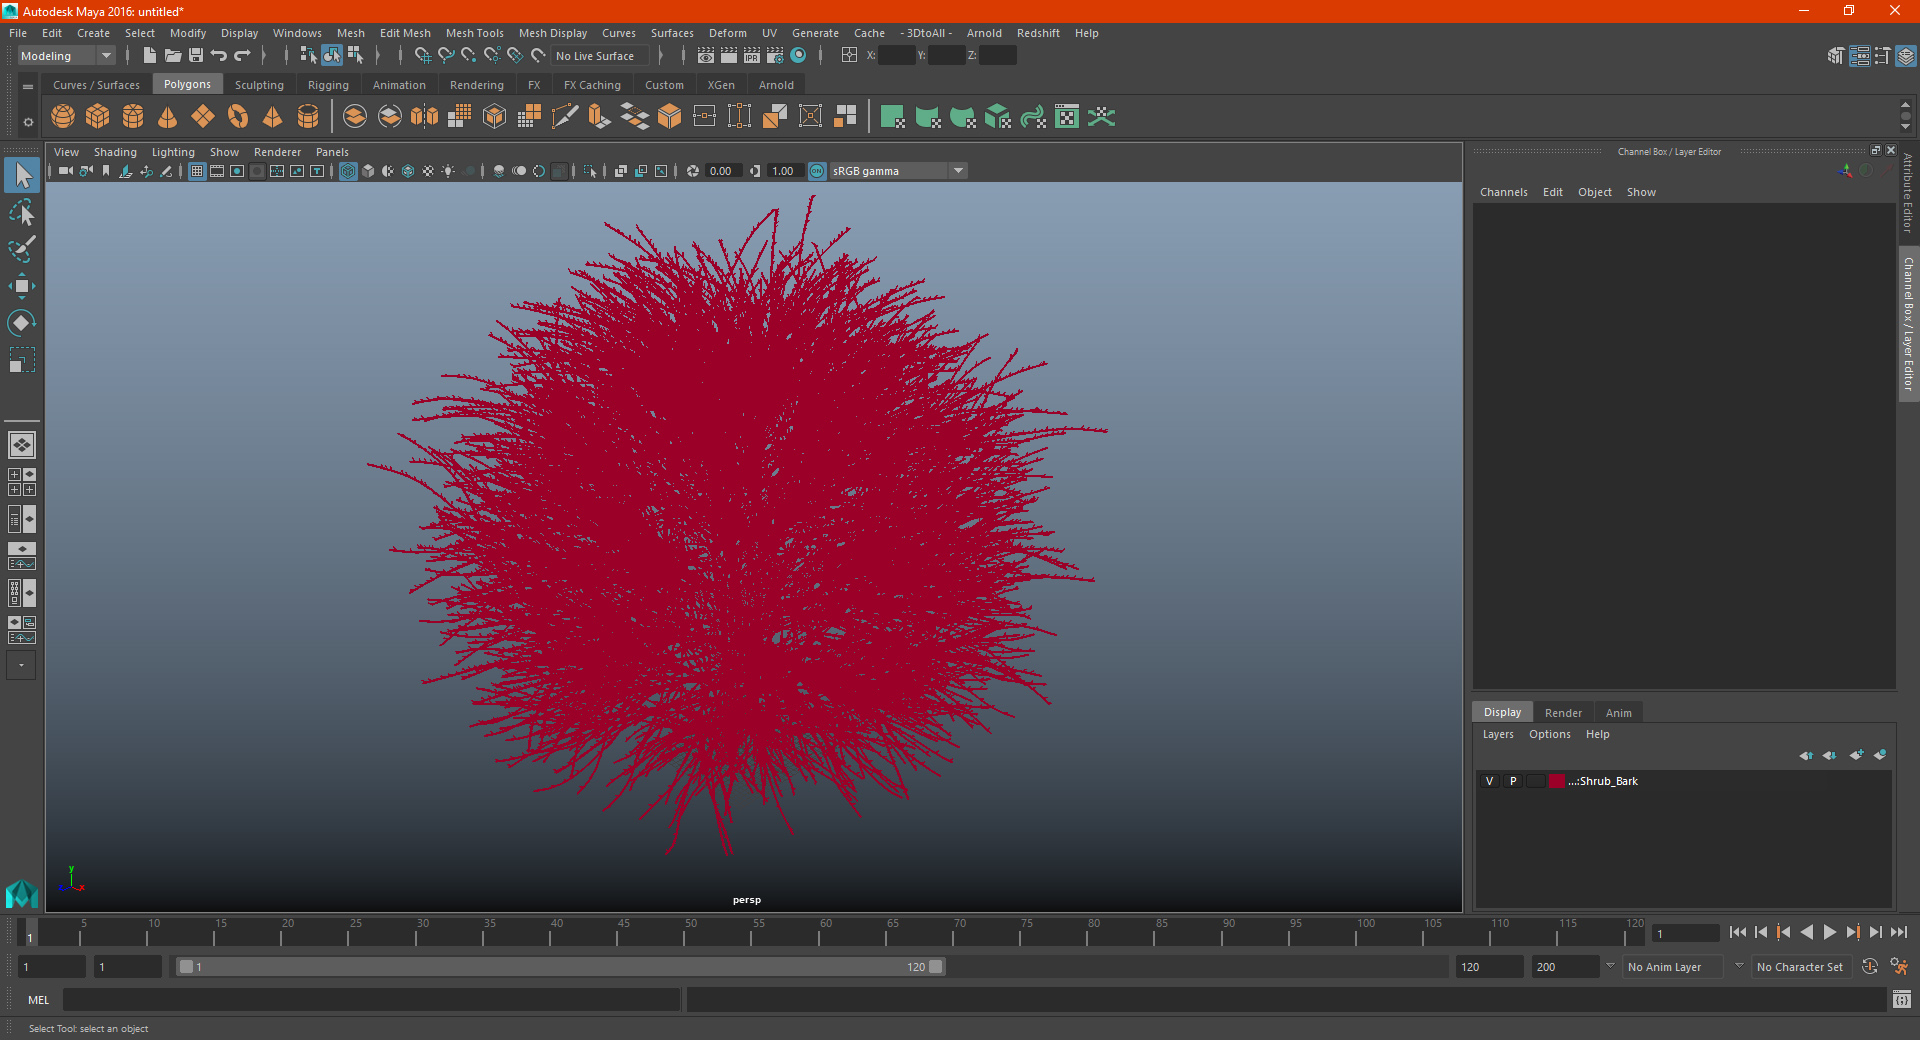Undo the last action
The image size is (1920, 1040).
click(x=219, y=56)
